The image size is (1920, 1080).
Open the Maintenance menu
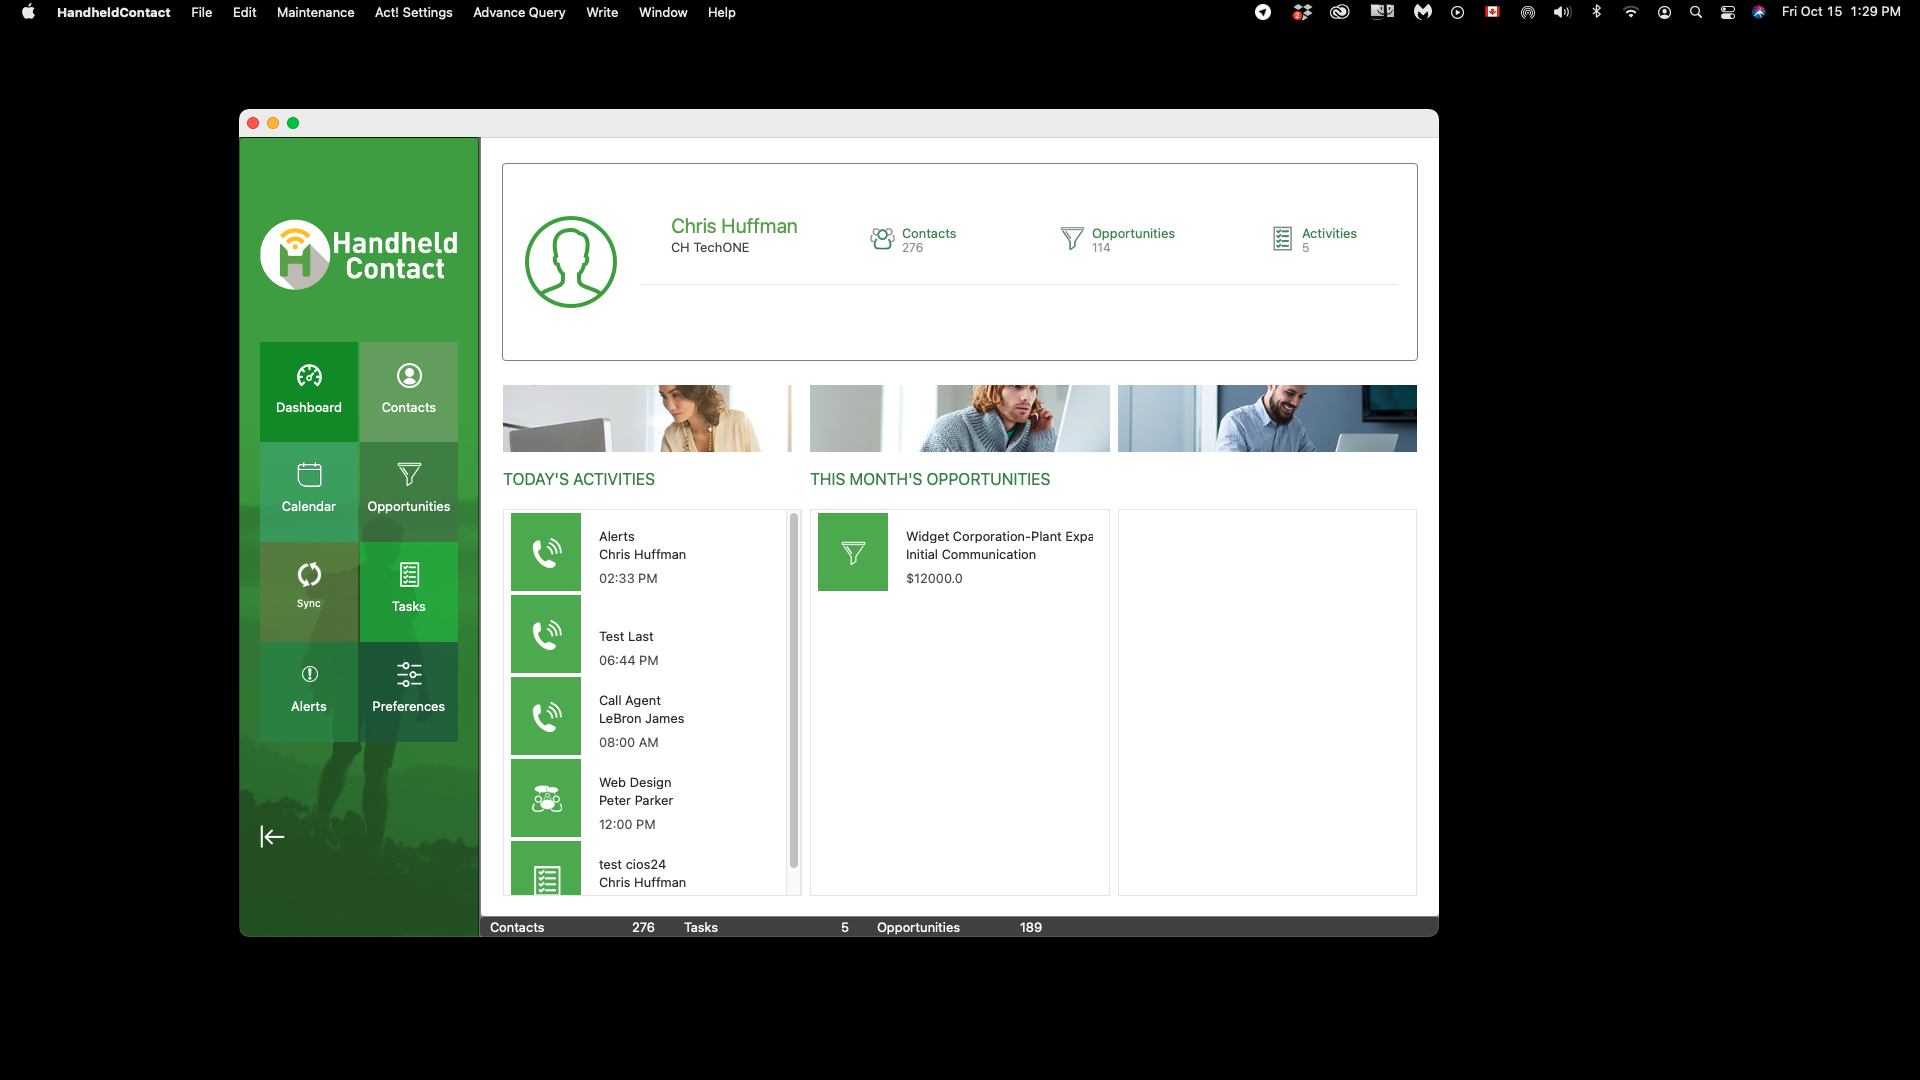316,12
